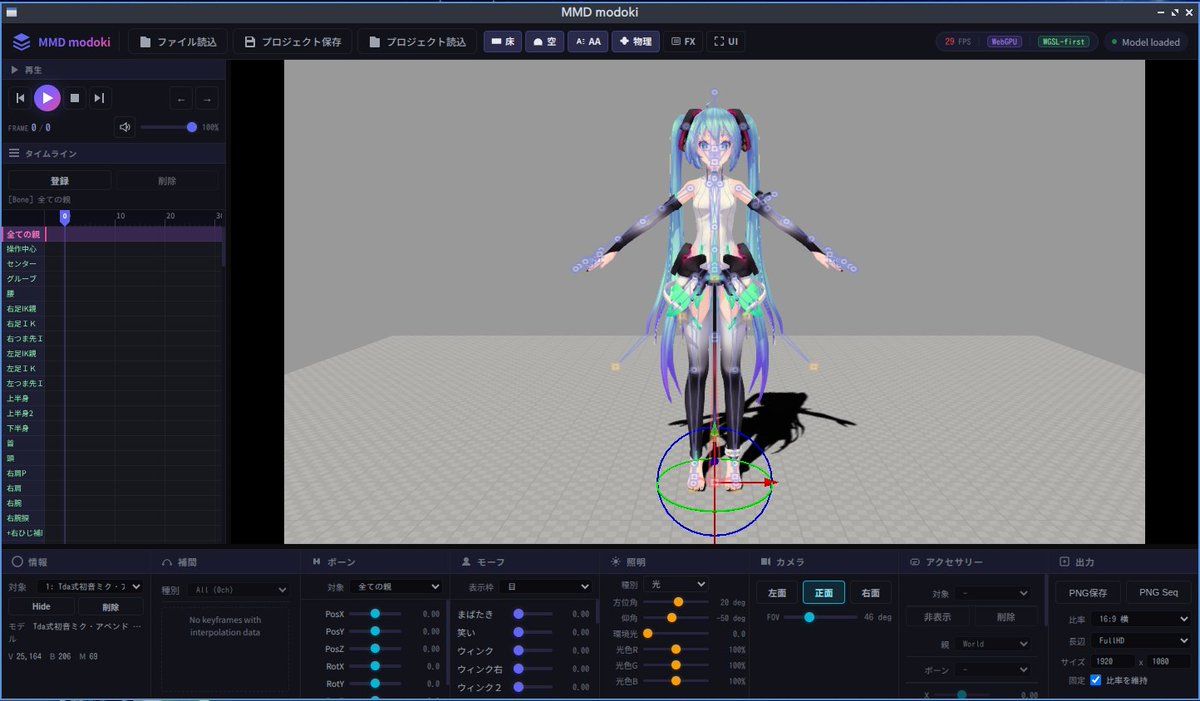1200x701 pixels.
Task: Adjust the PosX bone slider
Action: pos(376,614)
